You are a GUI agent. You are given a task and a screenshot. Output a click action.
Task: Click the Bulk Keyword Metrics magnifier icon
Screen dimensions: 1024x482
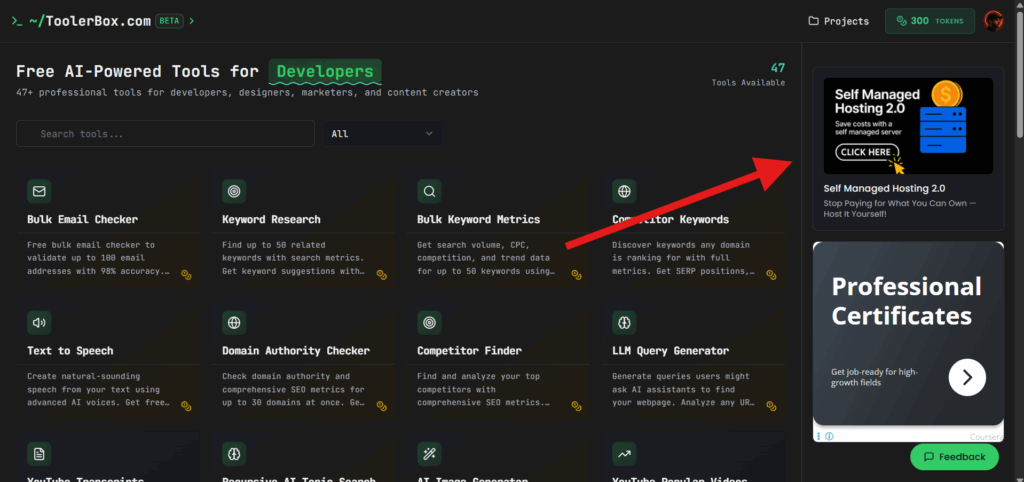(429, 191)
